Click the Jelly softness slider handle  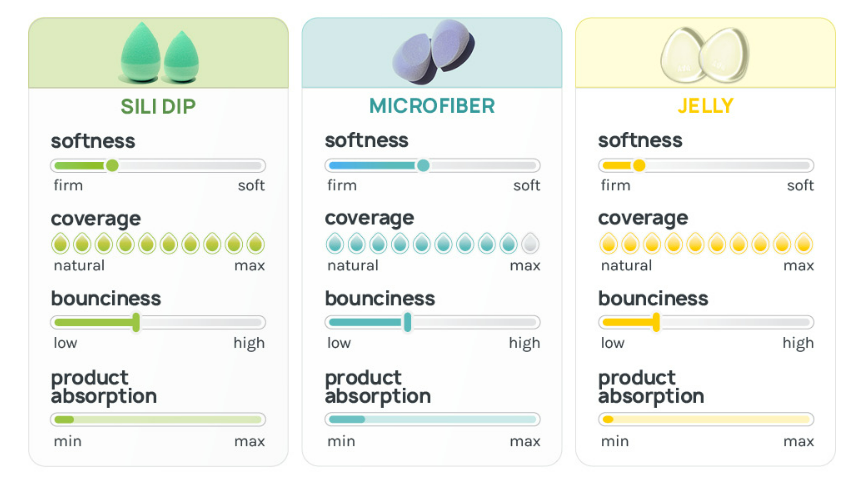pyautogui.click(x=639, y=166)
